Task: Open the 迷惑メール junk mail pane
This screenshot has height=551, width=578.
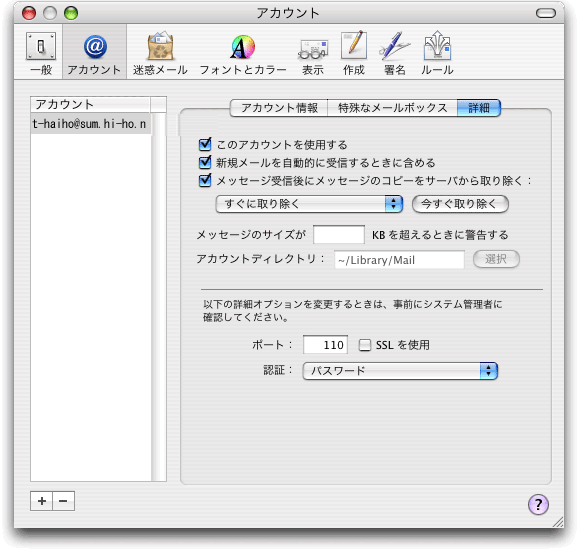Action: [160, 53]
